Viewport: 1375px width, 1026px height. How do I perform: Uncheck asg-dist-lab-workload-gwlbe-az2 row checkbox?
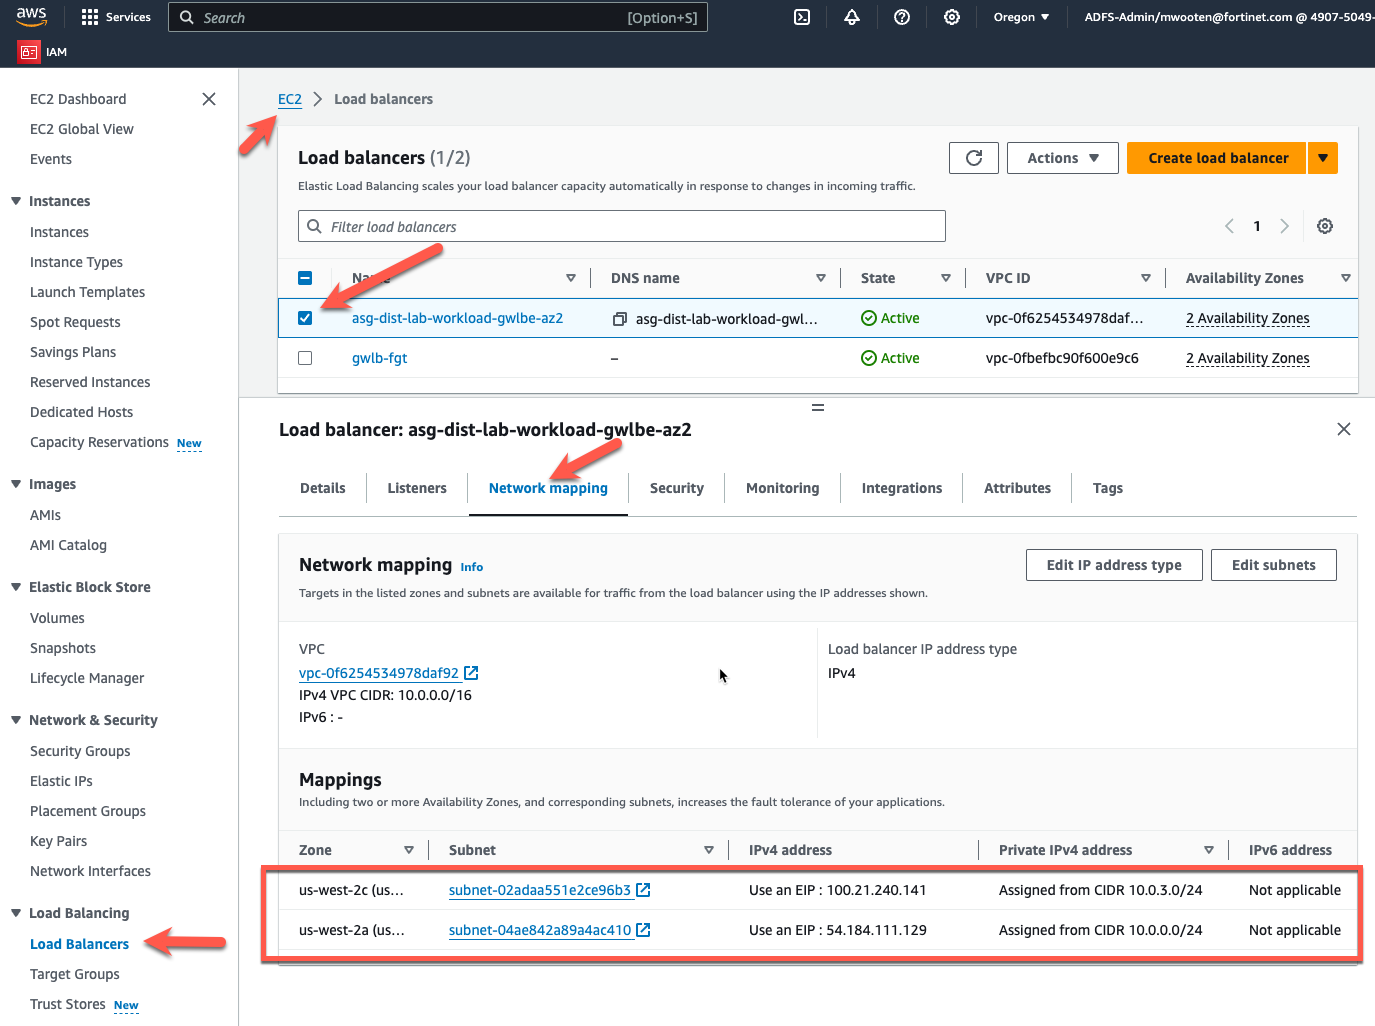click(x=305, y=318)
